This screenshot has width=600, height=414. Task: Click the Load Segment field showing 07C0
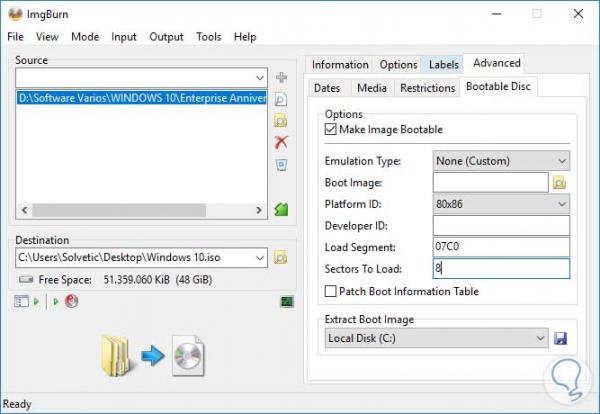click(x=501, y=247)
